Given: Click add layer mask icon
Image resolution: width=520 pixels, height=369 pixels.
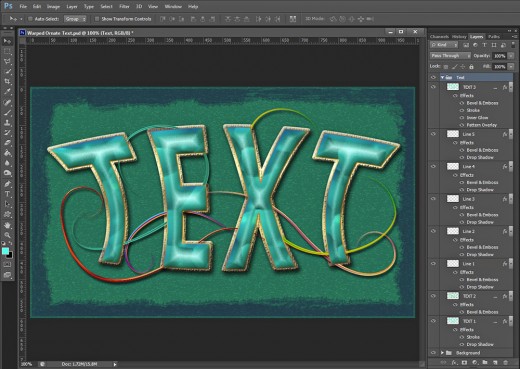Looking at the screenshot, I should pos(464,362).
